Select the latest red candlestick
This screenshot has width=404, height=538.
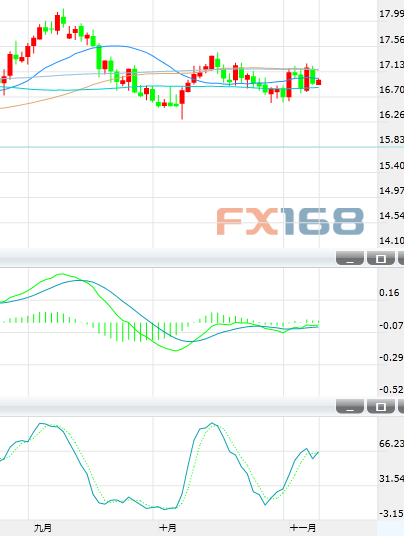(319, 82)
